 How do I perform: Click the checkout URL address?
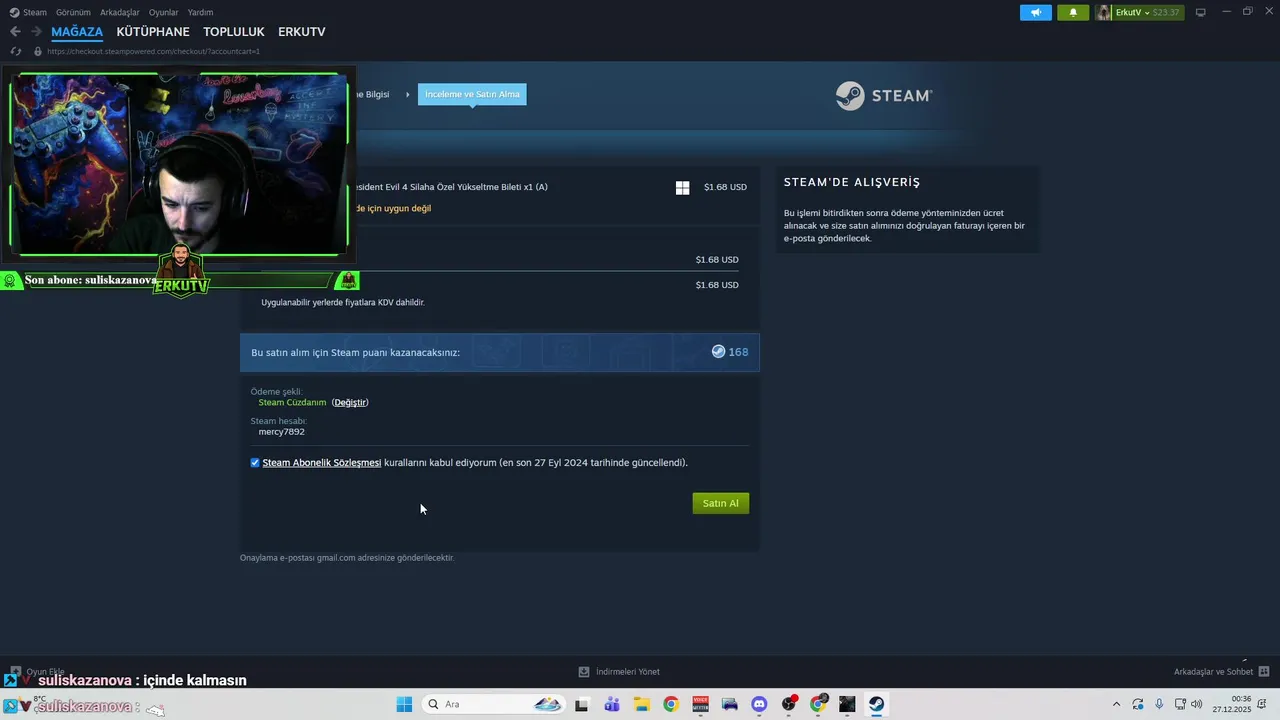pos(153,51)
